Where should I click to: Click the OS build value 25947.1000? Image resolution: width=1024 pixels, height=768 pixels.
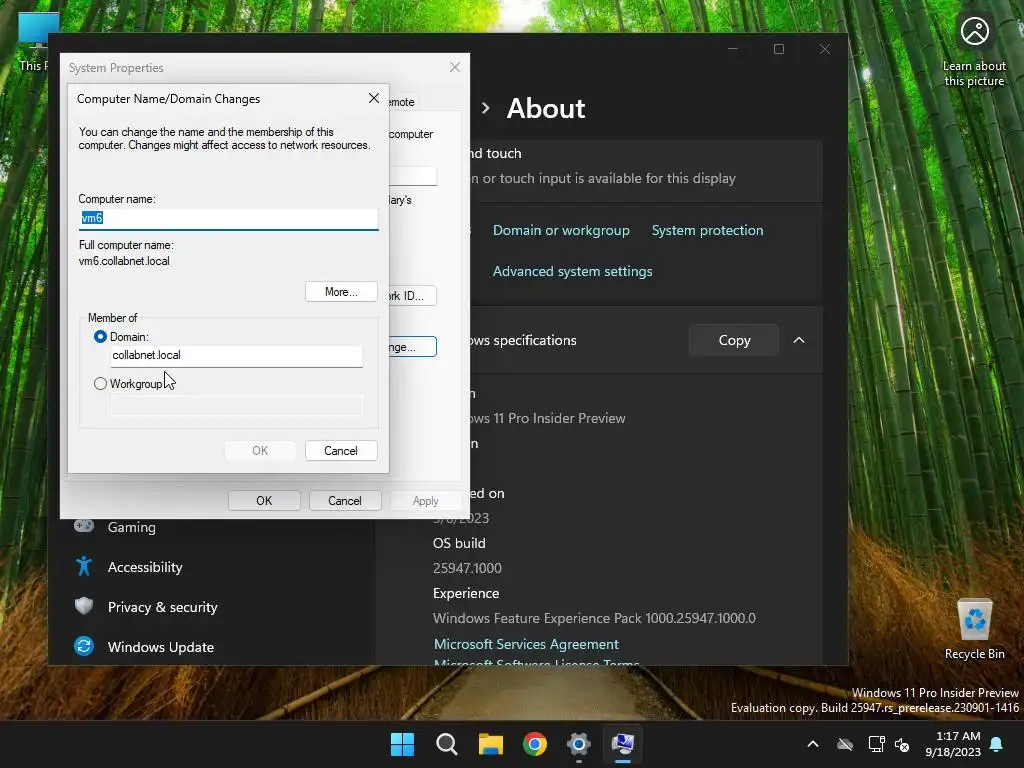467,568
